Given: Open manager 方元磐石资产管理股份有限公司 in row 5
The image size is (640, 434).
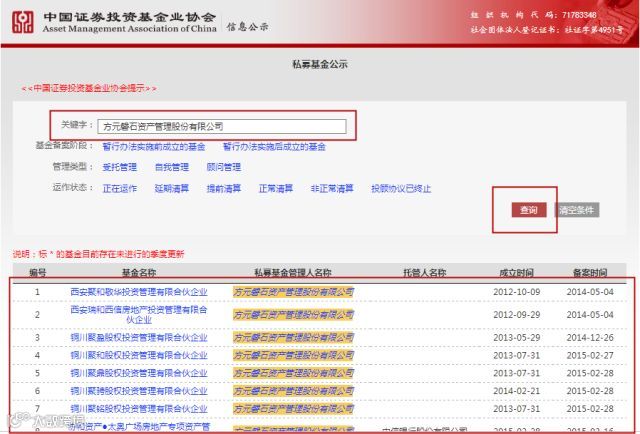Looking at the screenshot, I should point(293,373).
